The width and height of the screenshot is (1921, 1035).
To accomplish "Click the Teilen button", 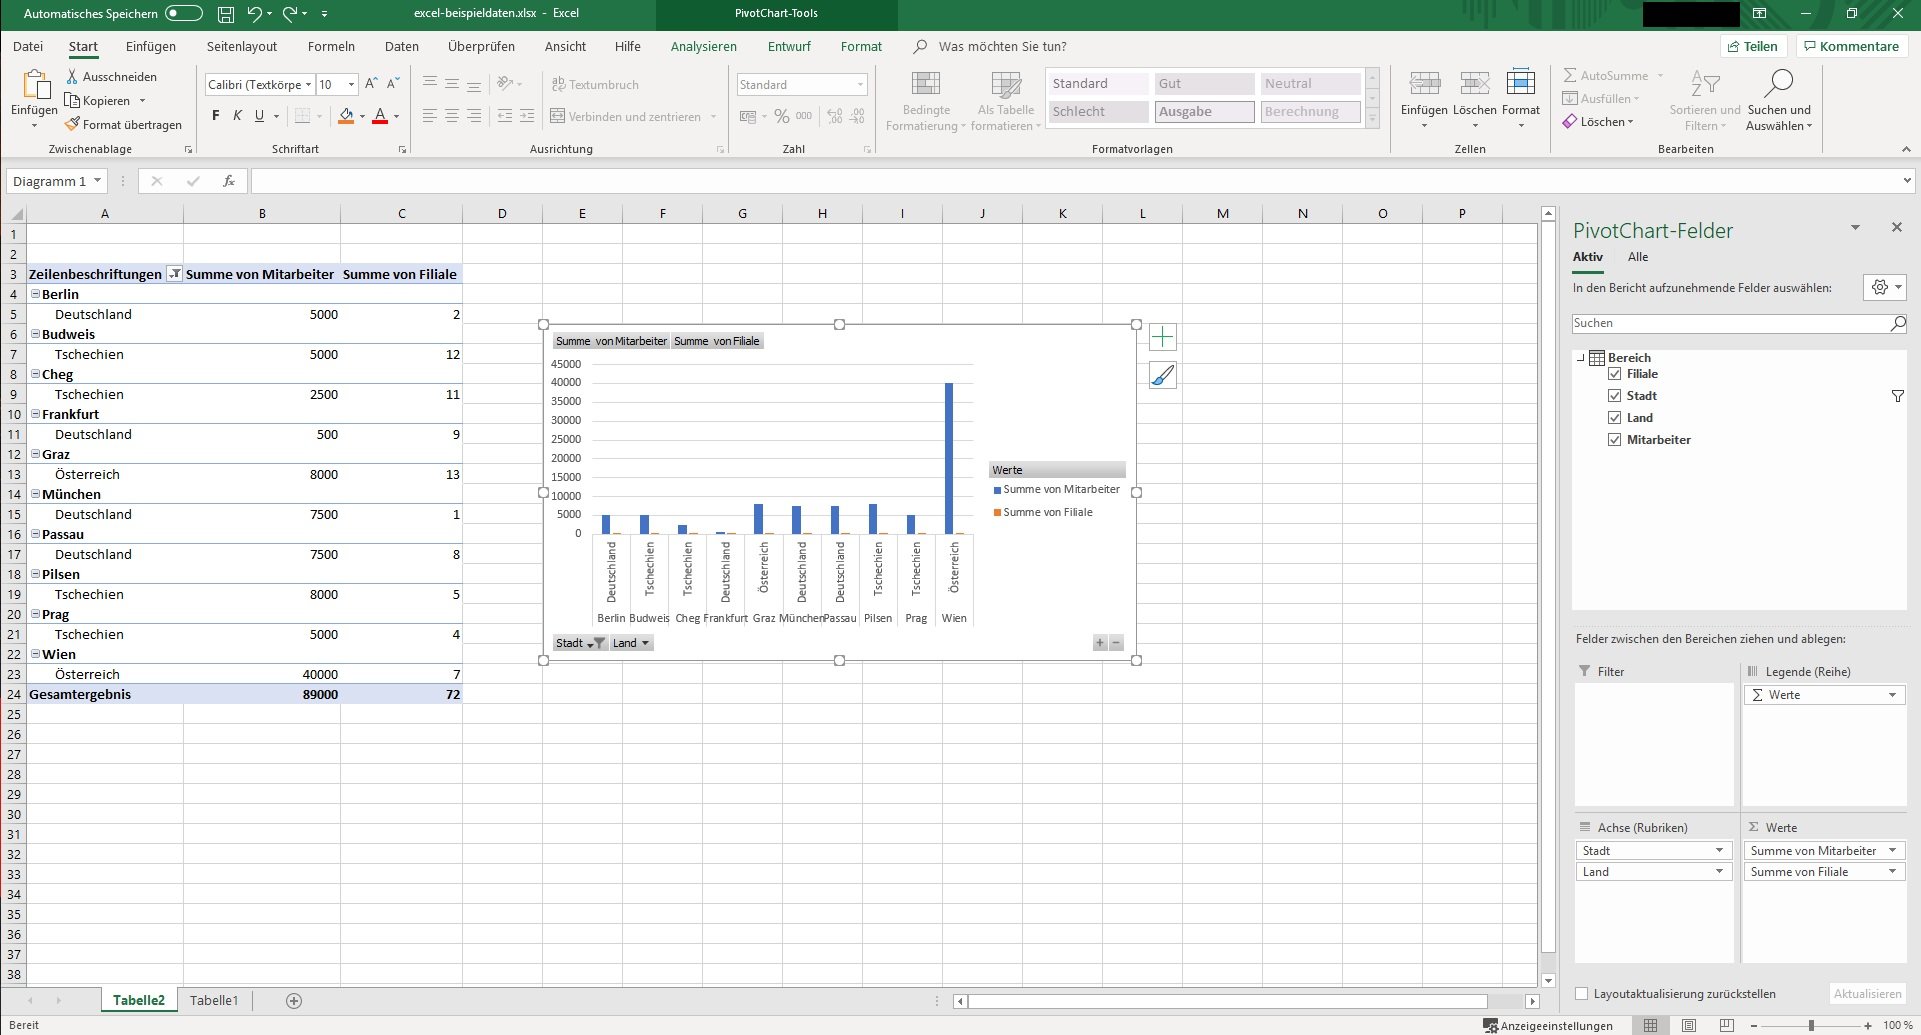I will point(1752,47).
